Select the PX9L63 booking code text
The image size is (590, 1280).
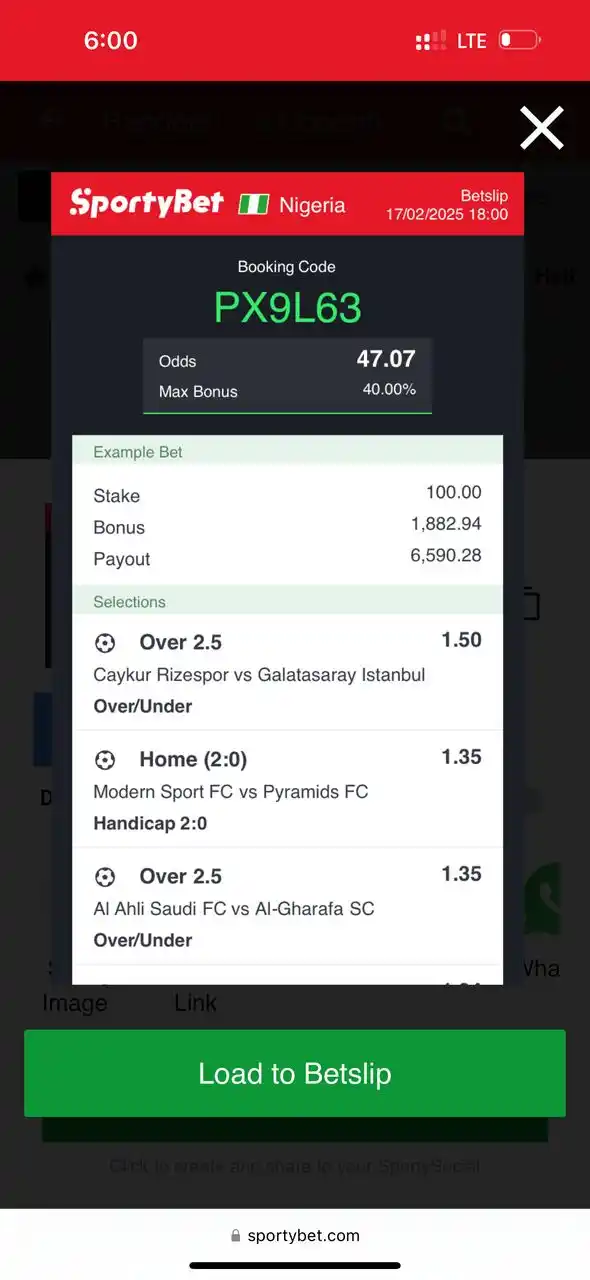pos(288,308)
